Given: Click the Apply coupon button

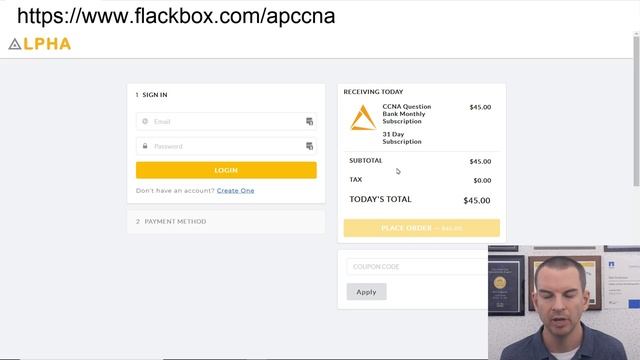Looking at the screenshot, I should tap(367, 292).
